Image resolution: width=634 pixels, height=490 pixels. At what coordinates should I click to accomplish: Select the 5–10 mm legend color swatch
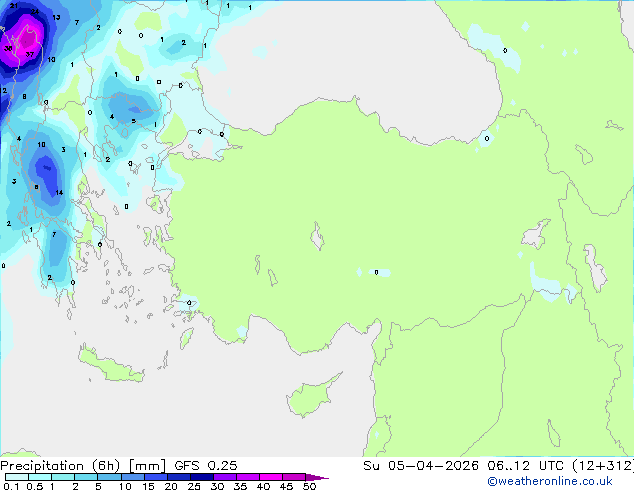[x=109, y=477]
